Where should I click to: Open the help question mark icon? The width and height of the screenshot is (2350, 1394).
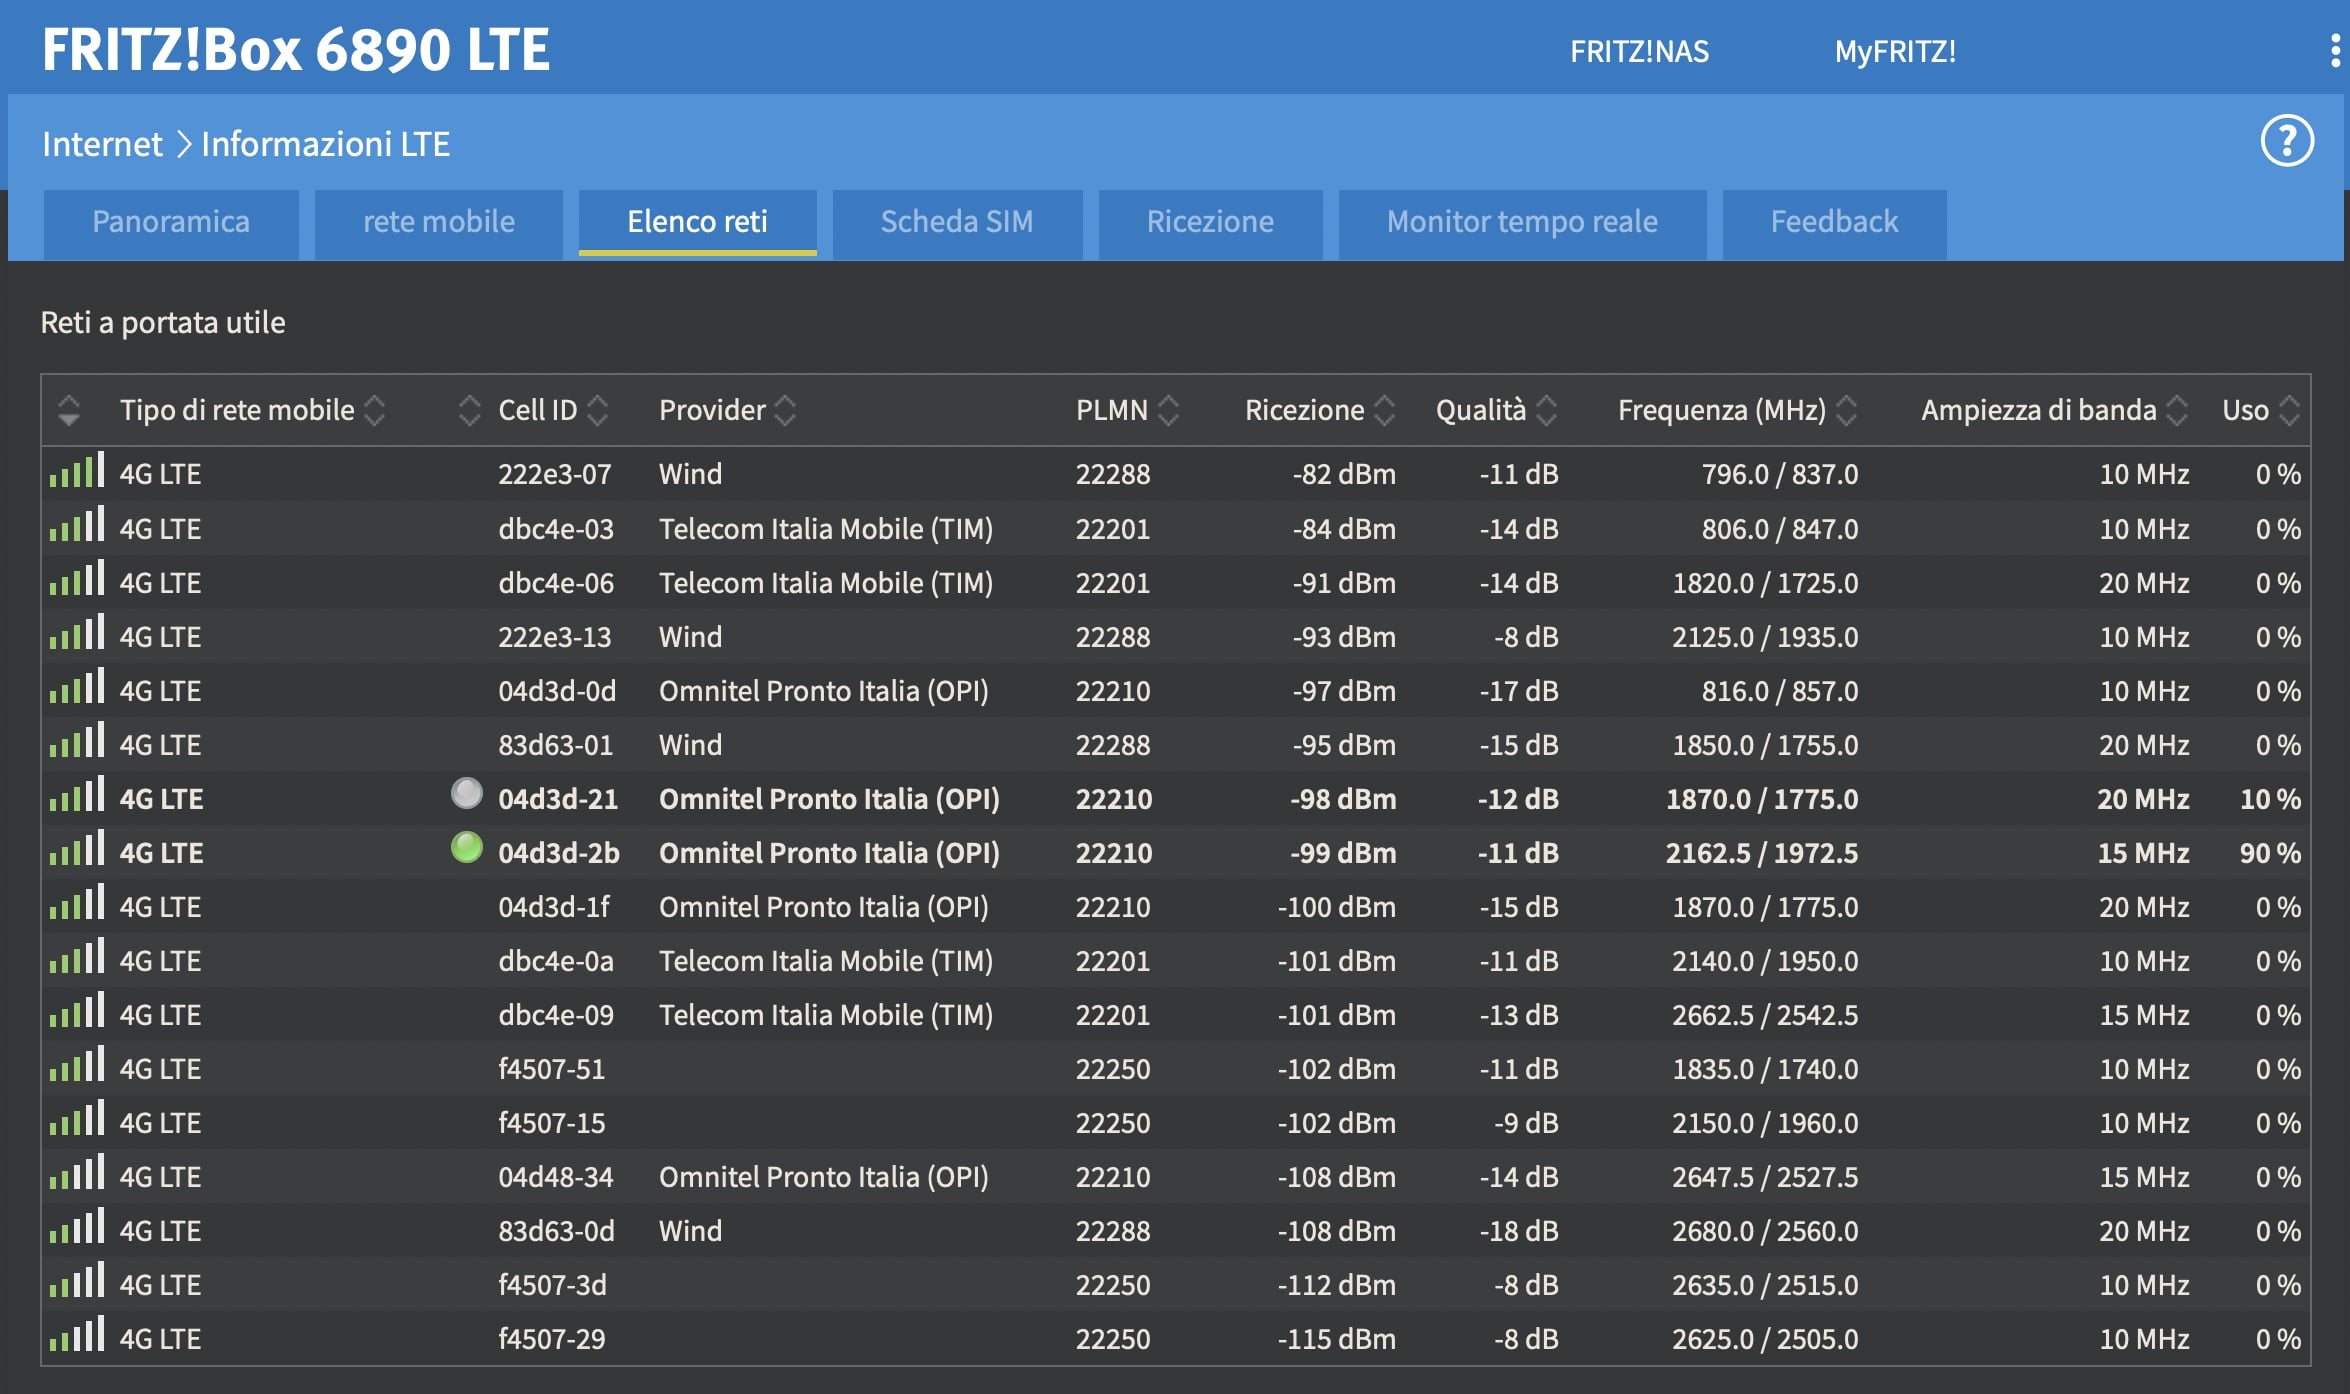2286,141
